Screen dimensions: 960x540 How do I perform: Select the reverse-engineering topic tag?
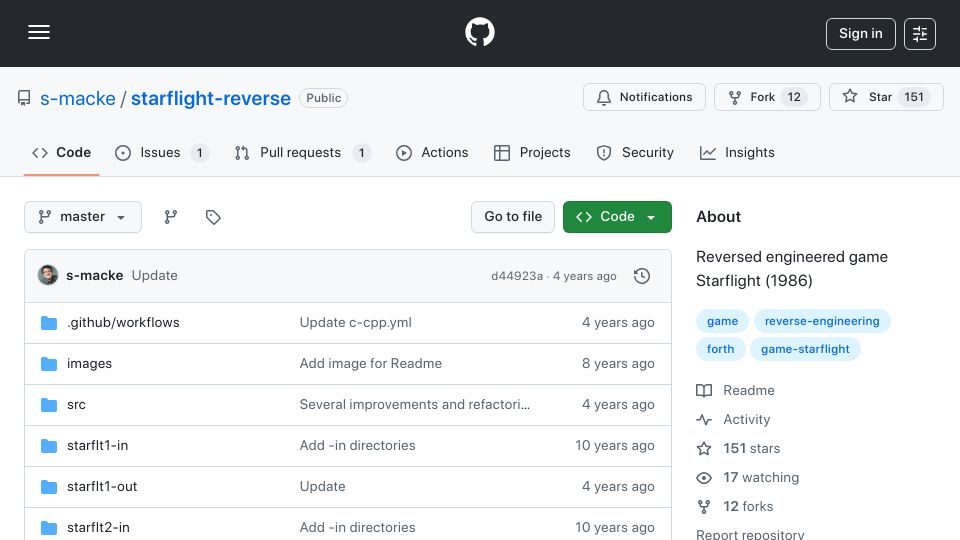(822, 321)
